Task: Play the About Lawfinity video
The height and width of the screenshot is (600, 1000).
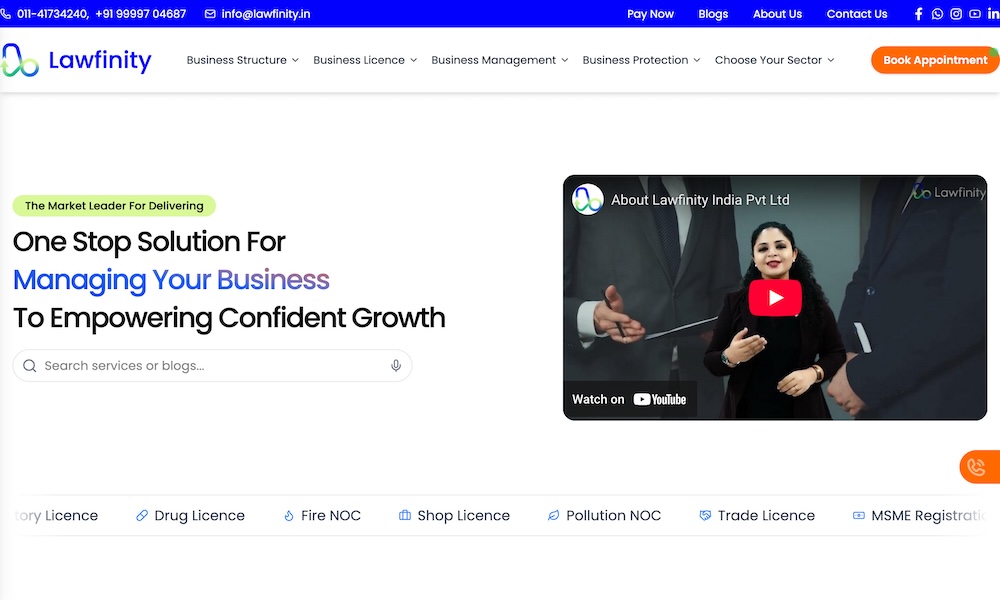Action: 775,298
